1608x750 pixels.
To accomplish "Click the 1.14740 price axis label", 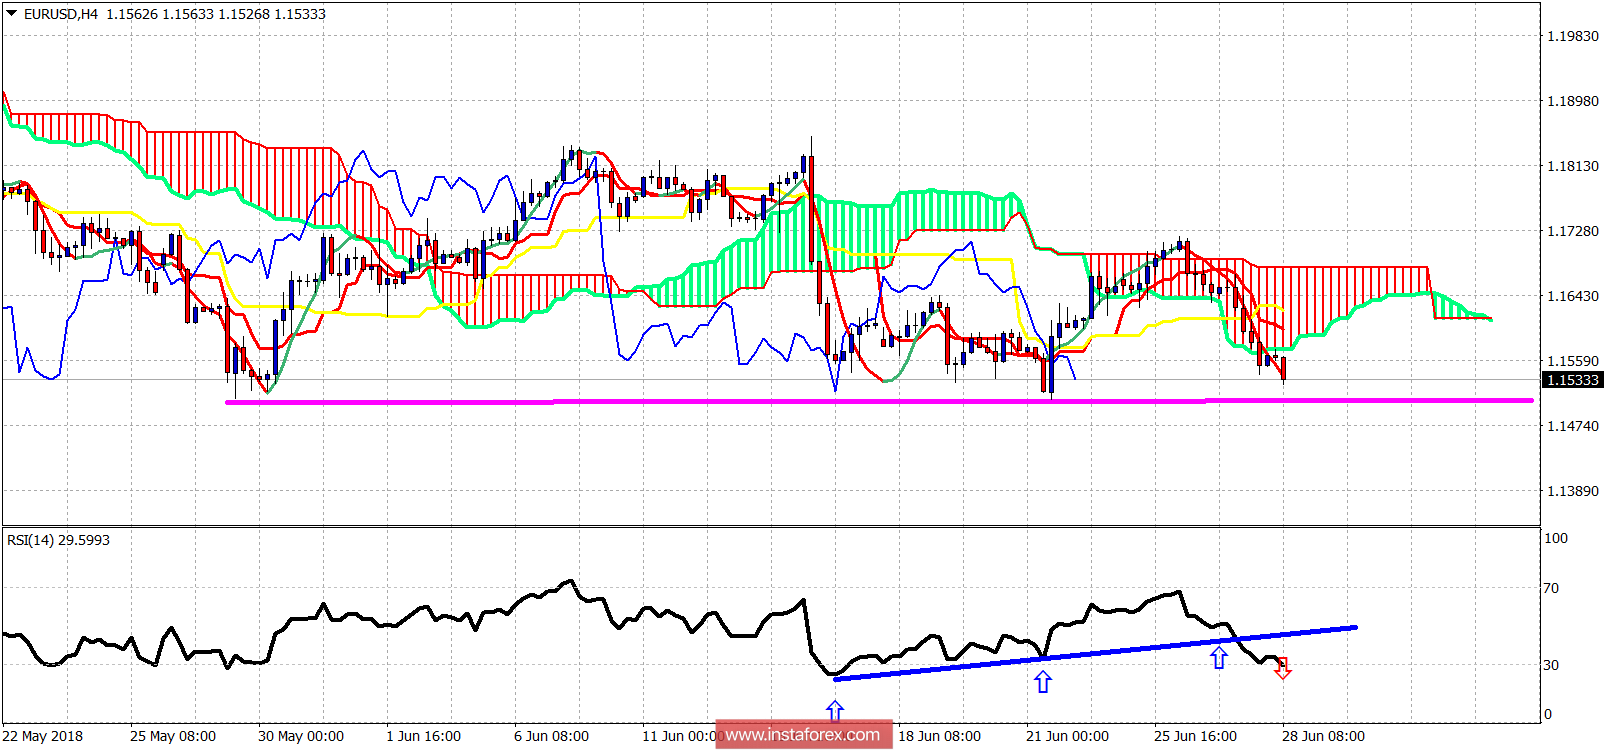I will 1573,426.
